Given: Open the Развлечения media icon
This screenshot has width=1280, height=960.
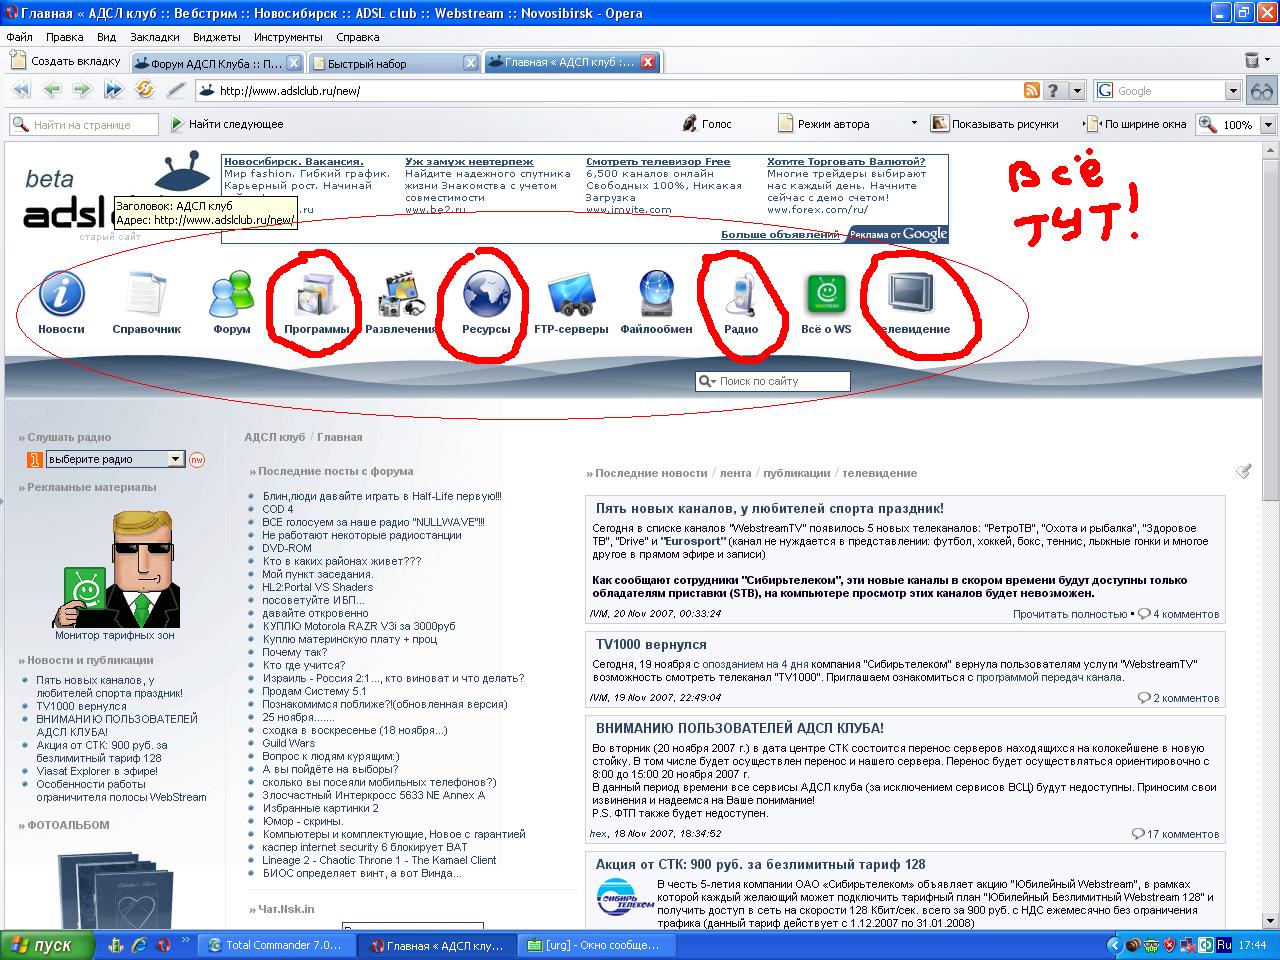Looking at the screenshot, I should click(x=401, y=296).
